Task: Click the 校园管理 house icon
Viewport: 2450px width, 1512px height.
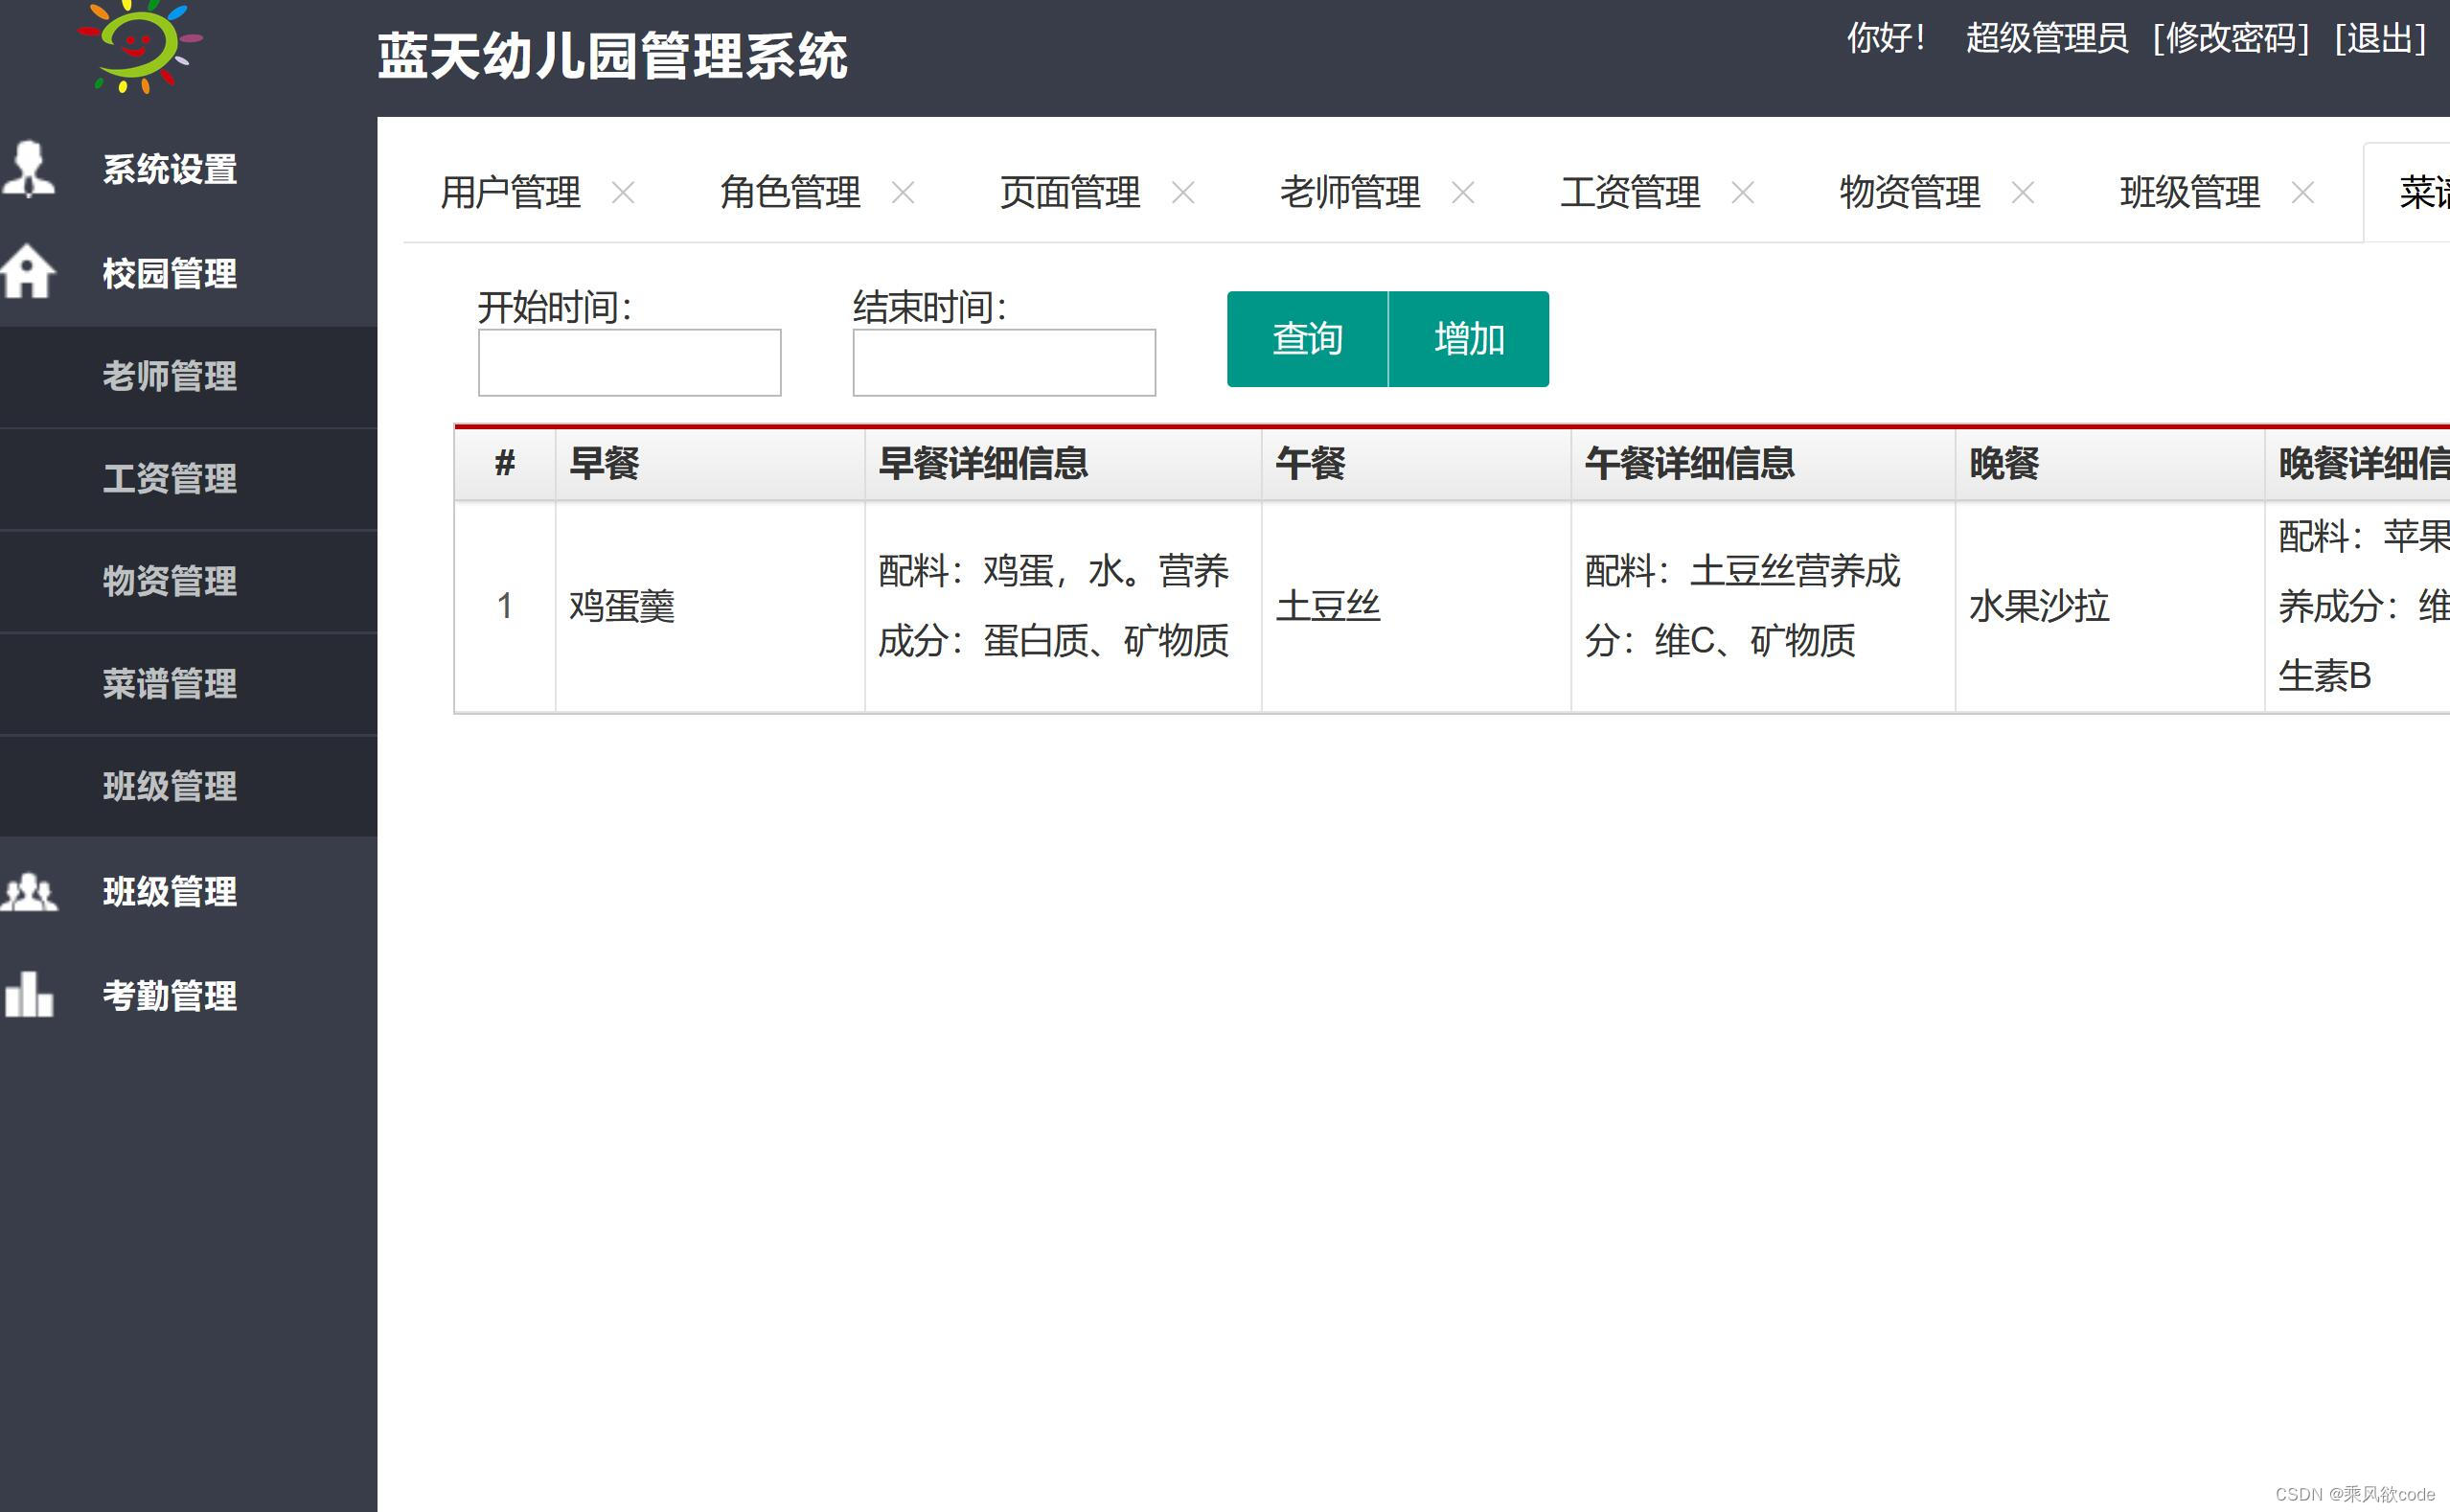Action: pyautogui.click(x=28, y=272)
